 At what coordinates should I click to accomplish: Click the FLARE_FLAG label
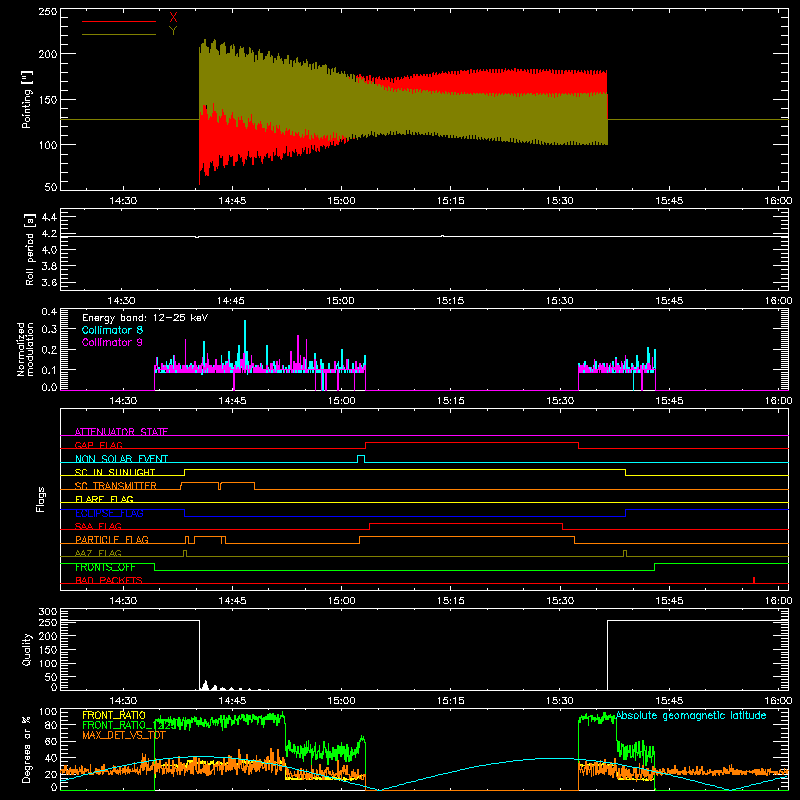coord(104,499)
